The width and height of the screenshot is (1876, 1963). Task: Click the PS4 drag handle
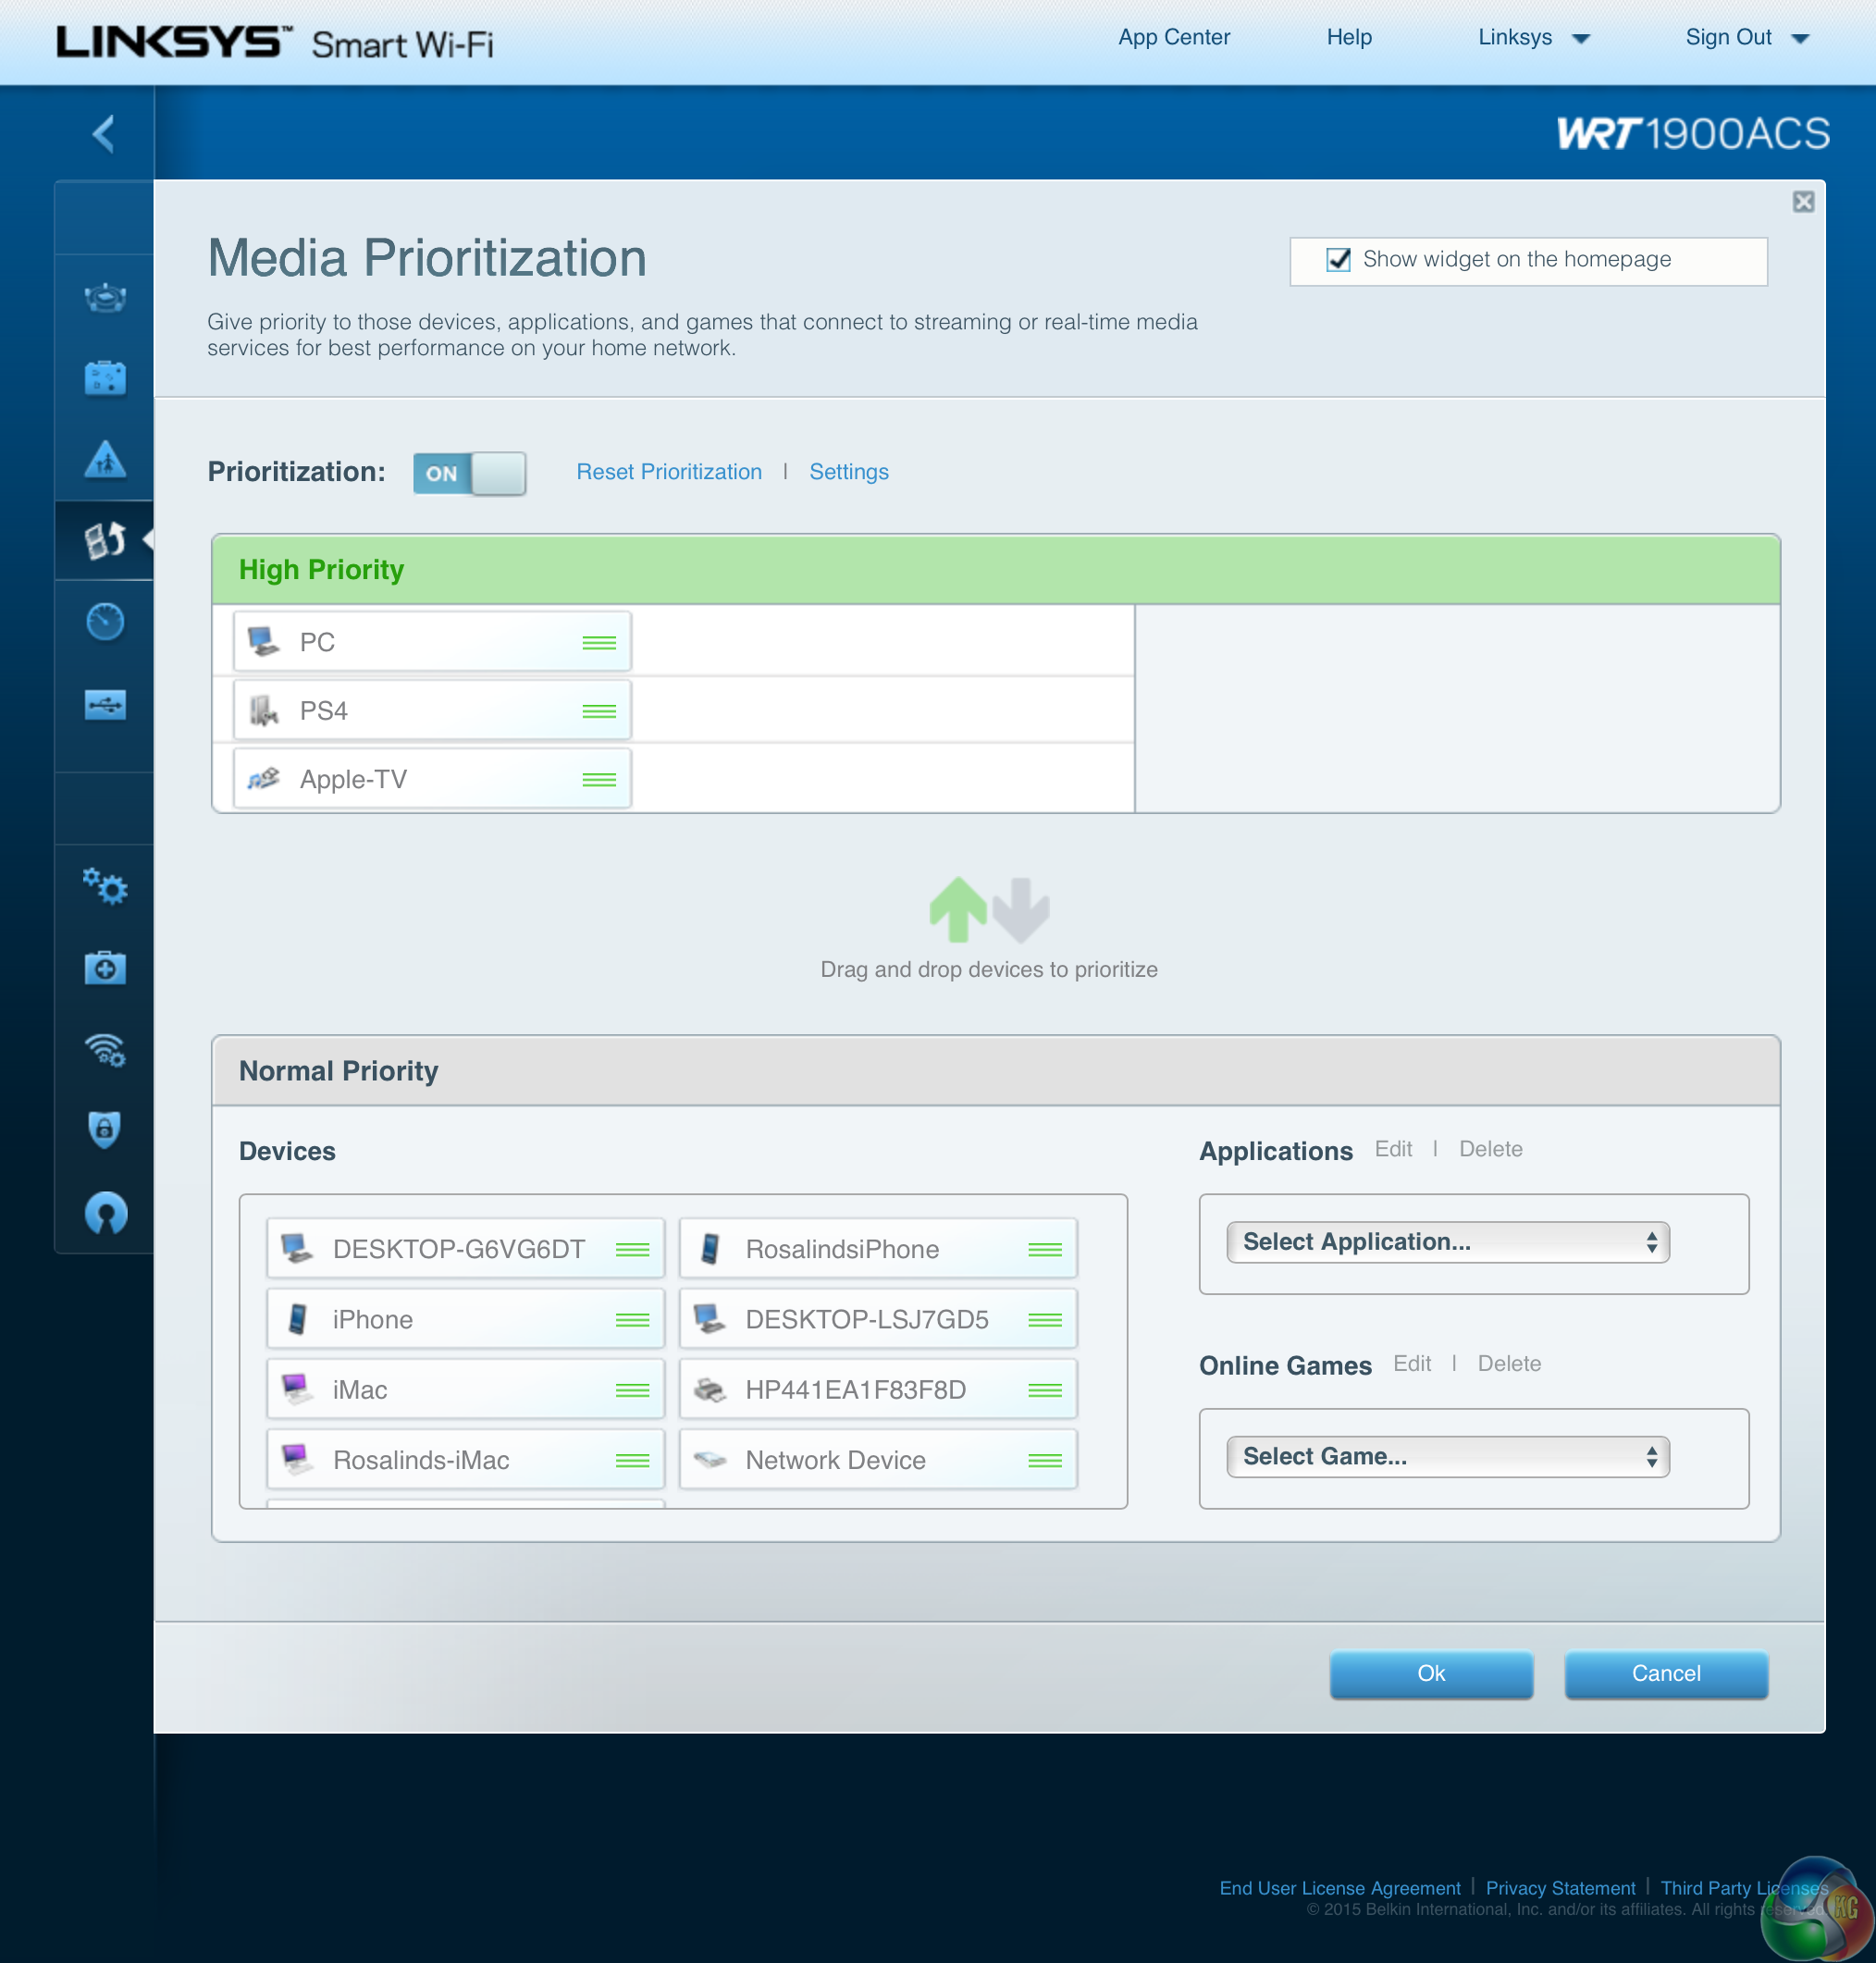(x=598, y=711)
